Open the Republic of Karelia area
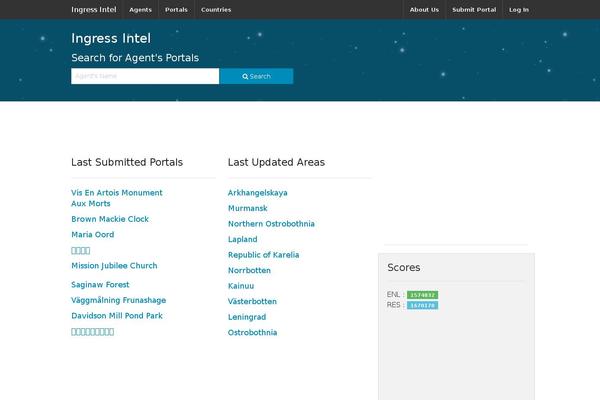 point(263,255)
